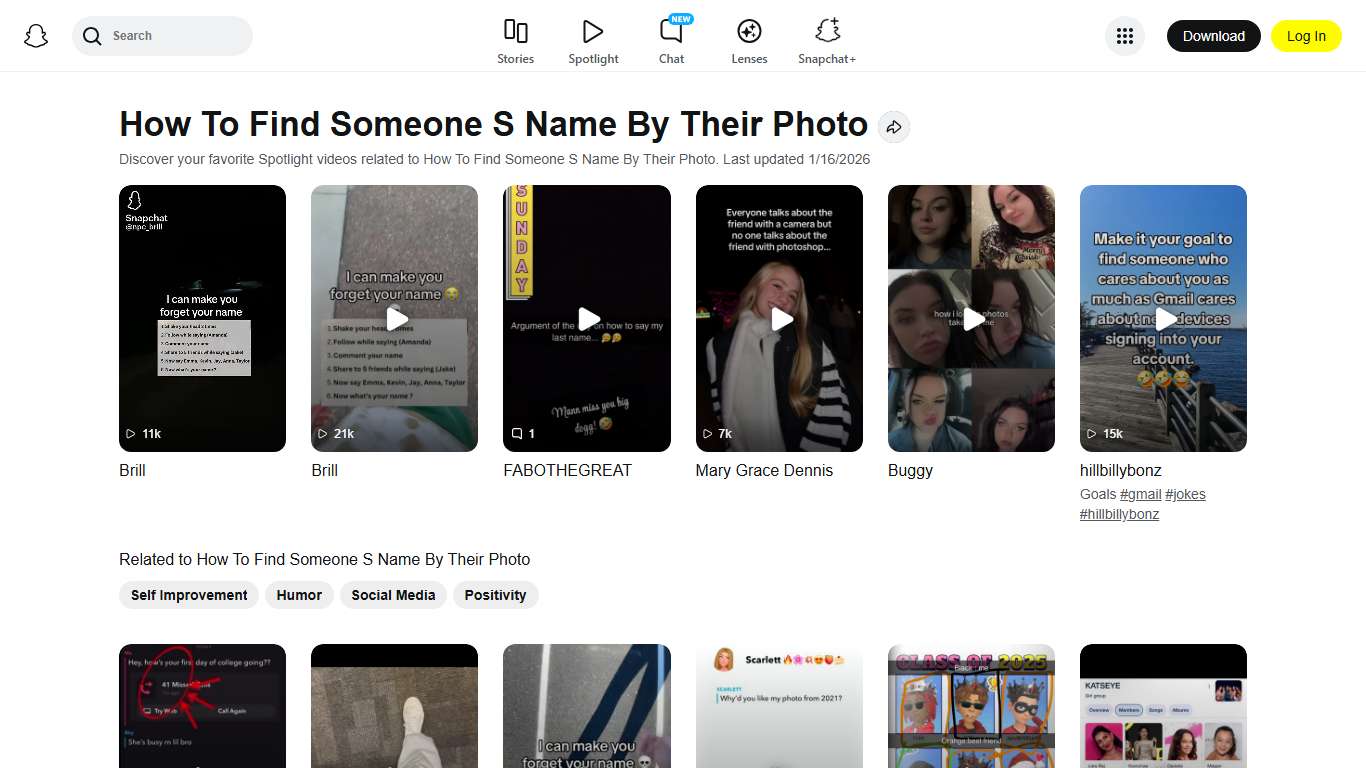
Task: Open the Snapchat+ icon
Action: pyautogui.click(x=827, y=31)
